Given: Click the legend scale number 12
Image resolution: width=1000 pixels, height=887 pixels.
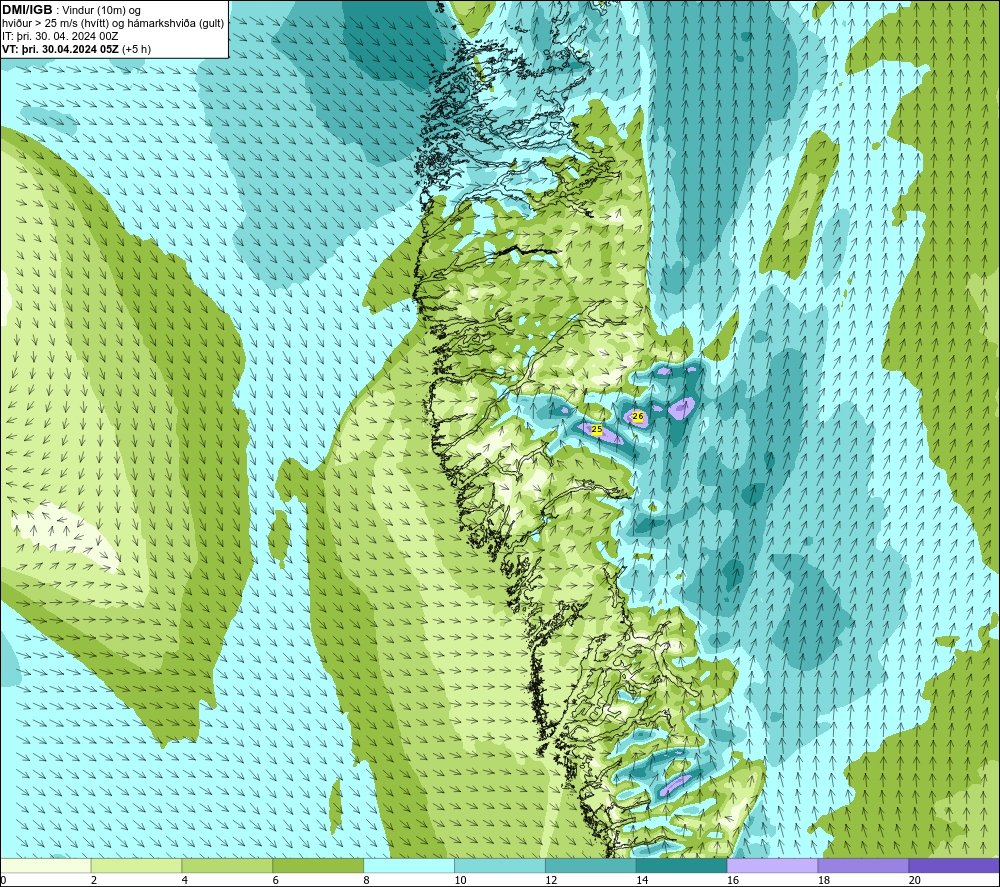Looking at the screenshot, I should 551,880.
